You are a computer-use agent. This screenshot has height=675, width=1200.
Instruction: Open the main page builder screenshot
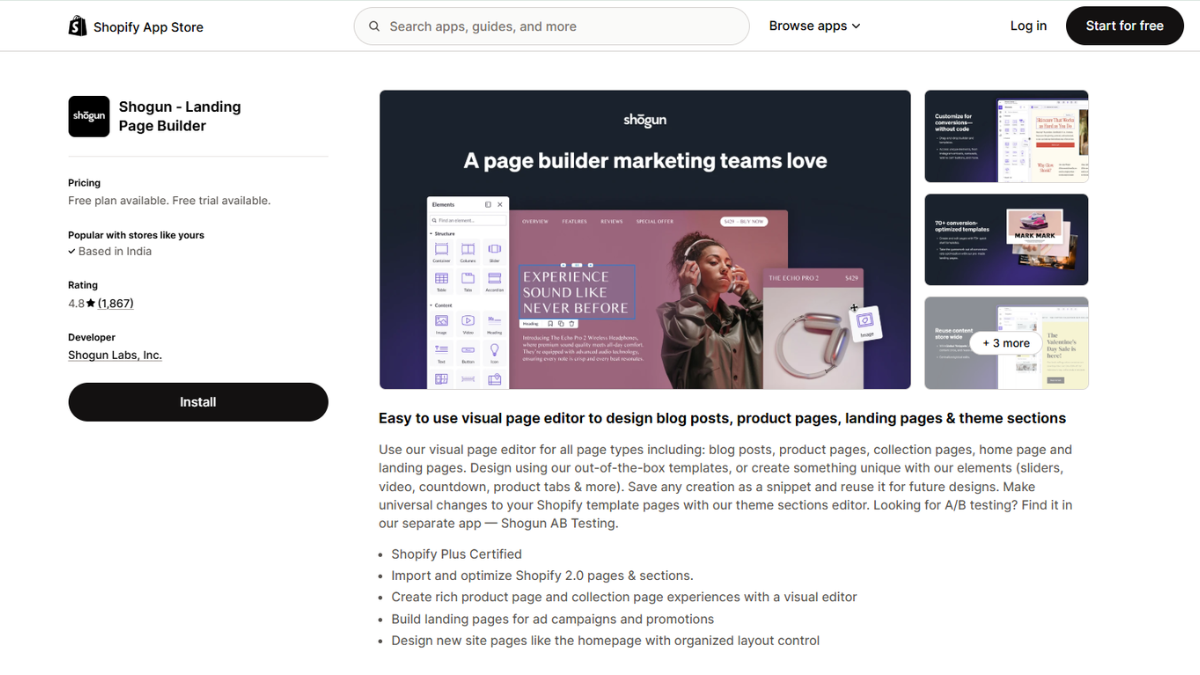[645, 240]
